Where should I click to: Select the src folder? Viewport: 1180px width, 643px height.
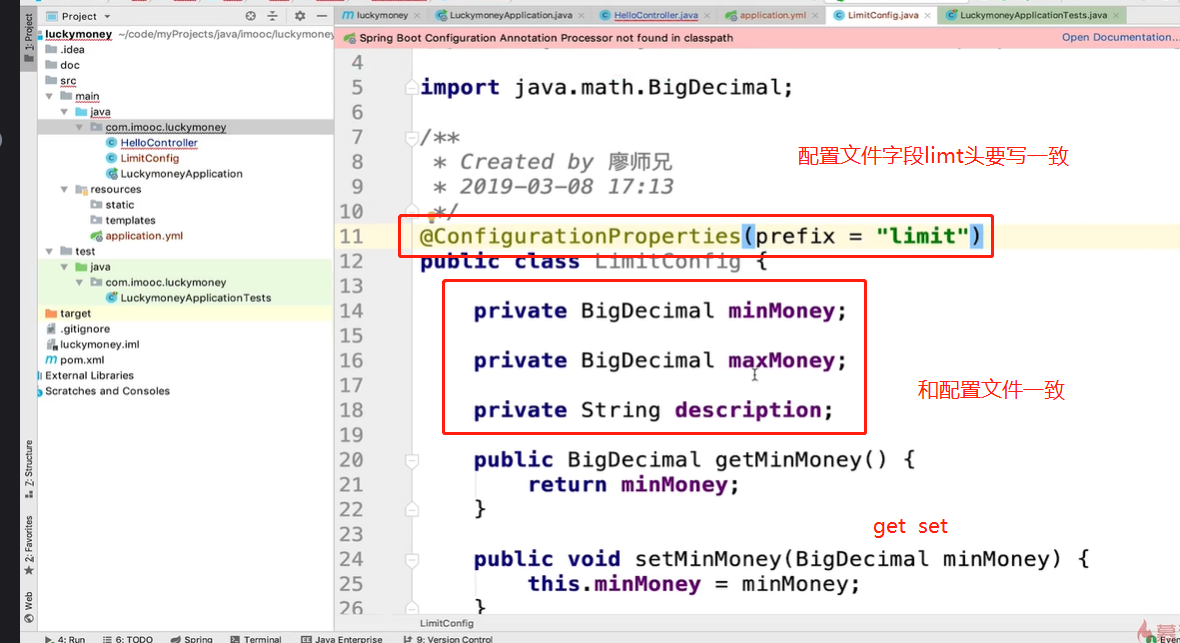[68, 81]
